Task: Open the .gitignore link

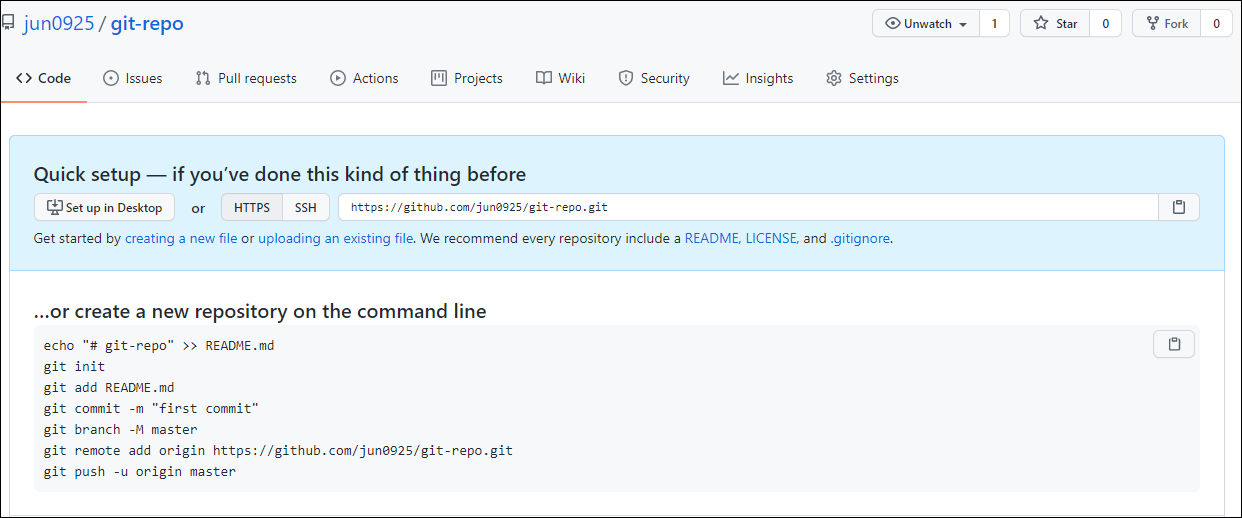Action: (x=860, y=239)
